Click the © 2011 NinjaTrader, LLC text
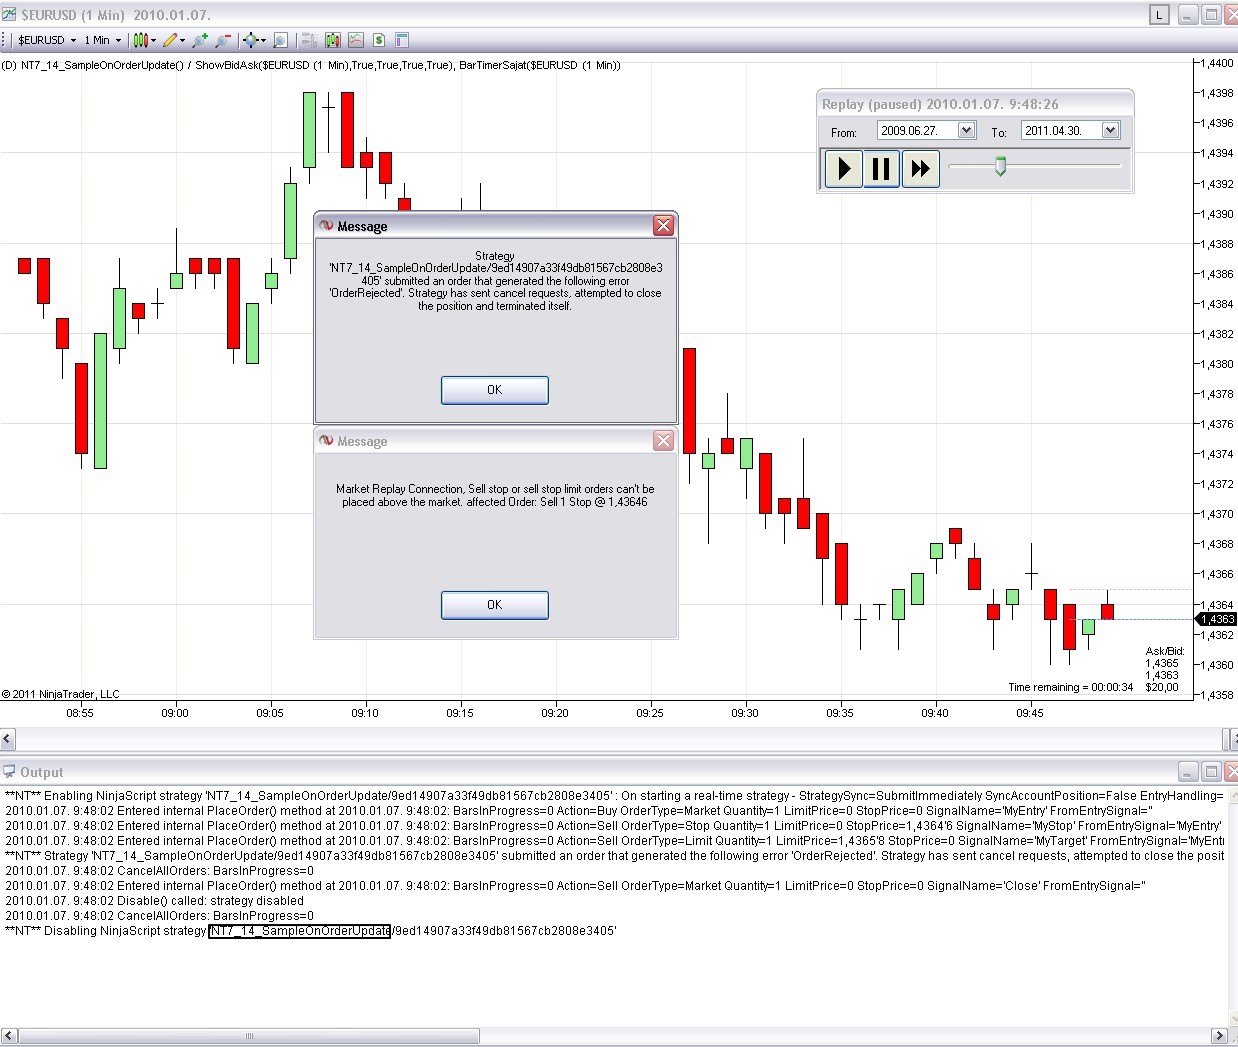The height and width of the screenshot is (1047, 1238). coord(60,694)
